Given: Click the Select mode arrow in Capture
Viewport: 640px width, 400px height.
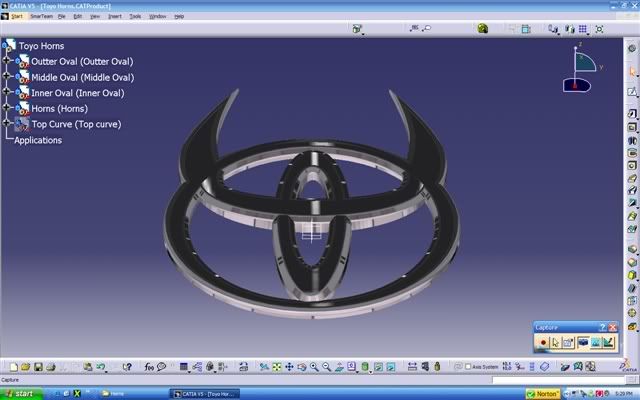Looking at the screenshot, I should (x=555, y=342).
